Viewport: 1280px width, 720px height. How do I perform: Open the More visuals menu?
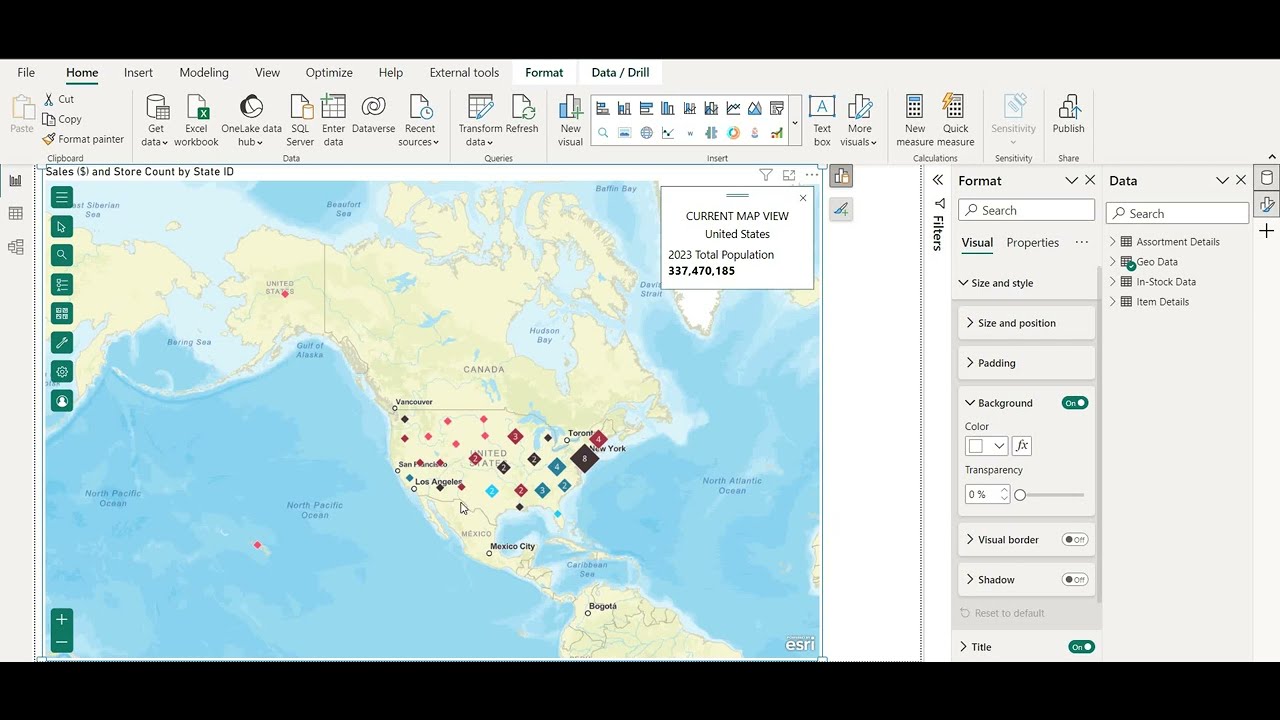[860, 120]
